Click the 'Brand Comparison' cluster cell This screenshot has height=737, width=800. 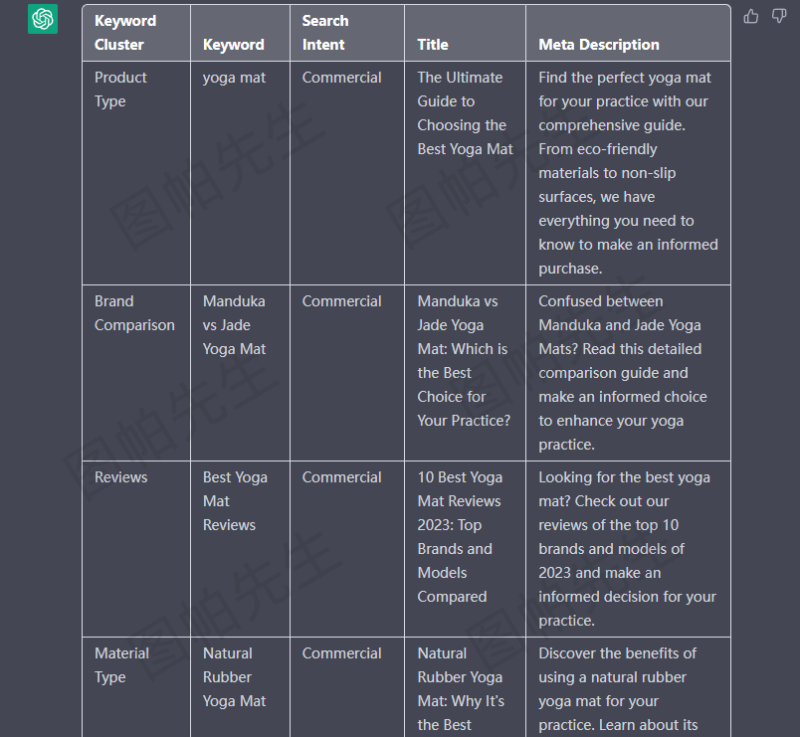[134, 313]
